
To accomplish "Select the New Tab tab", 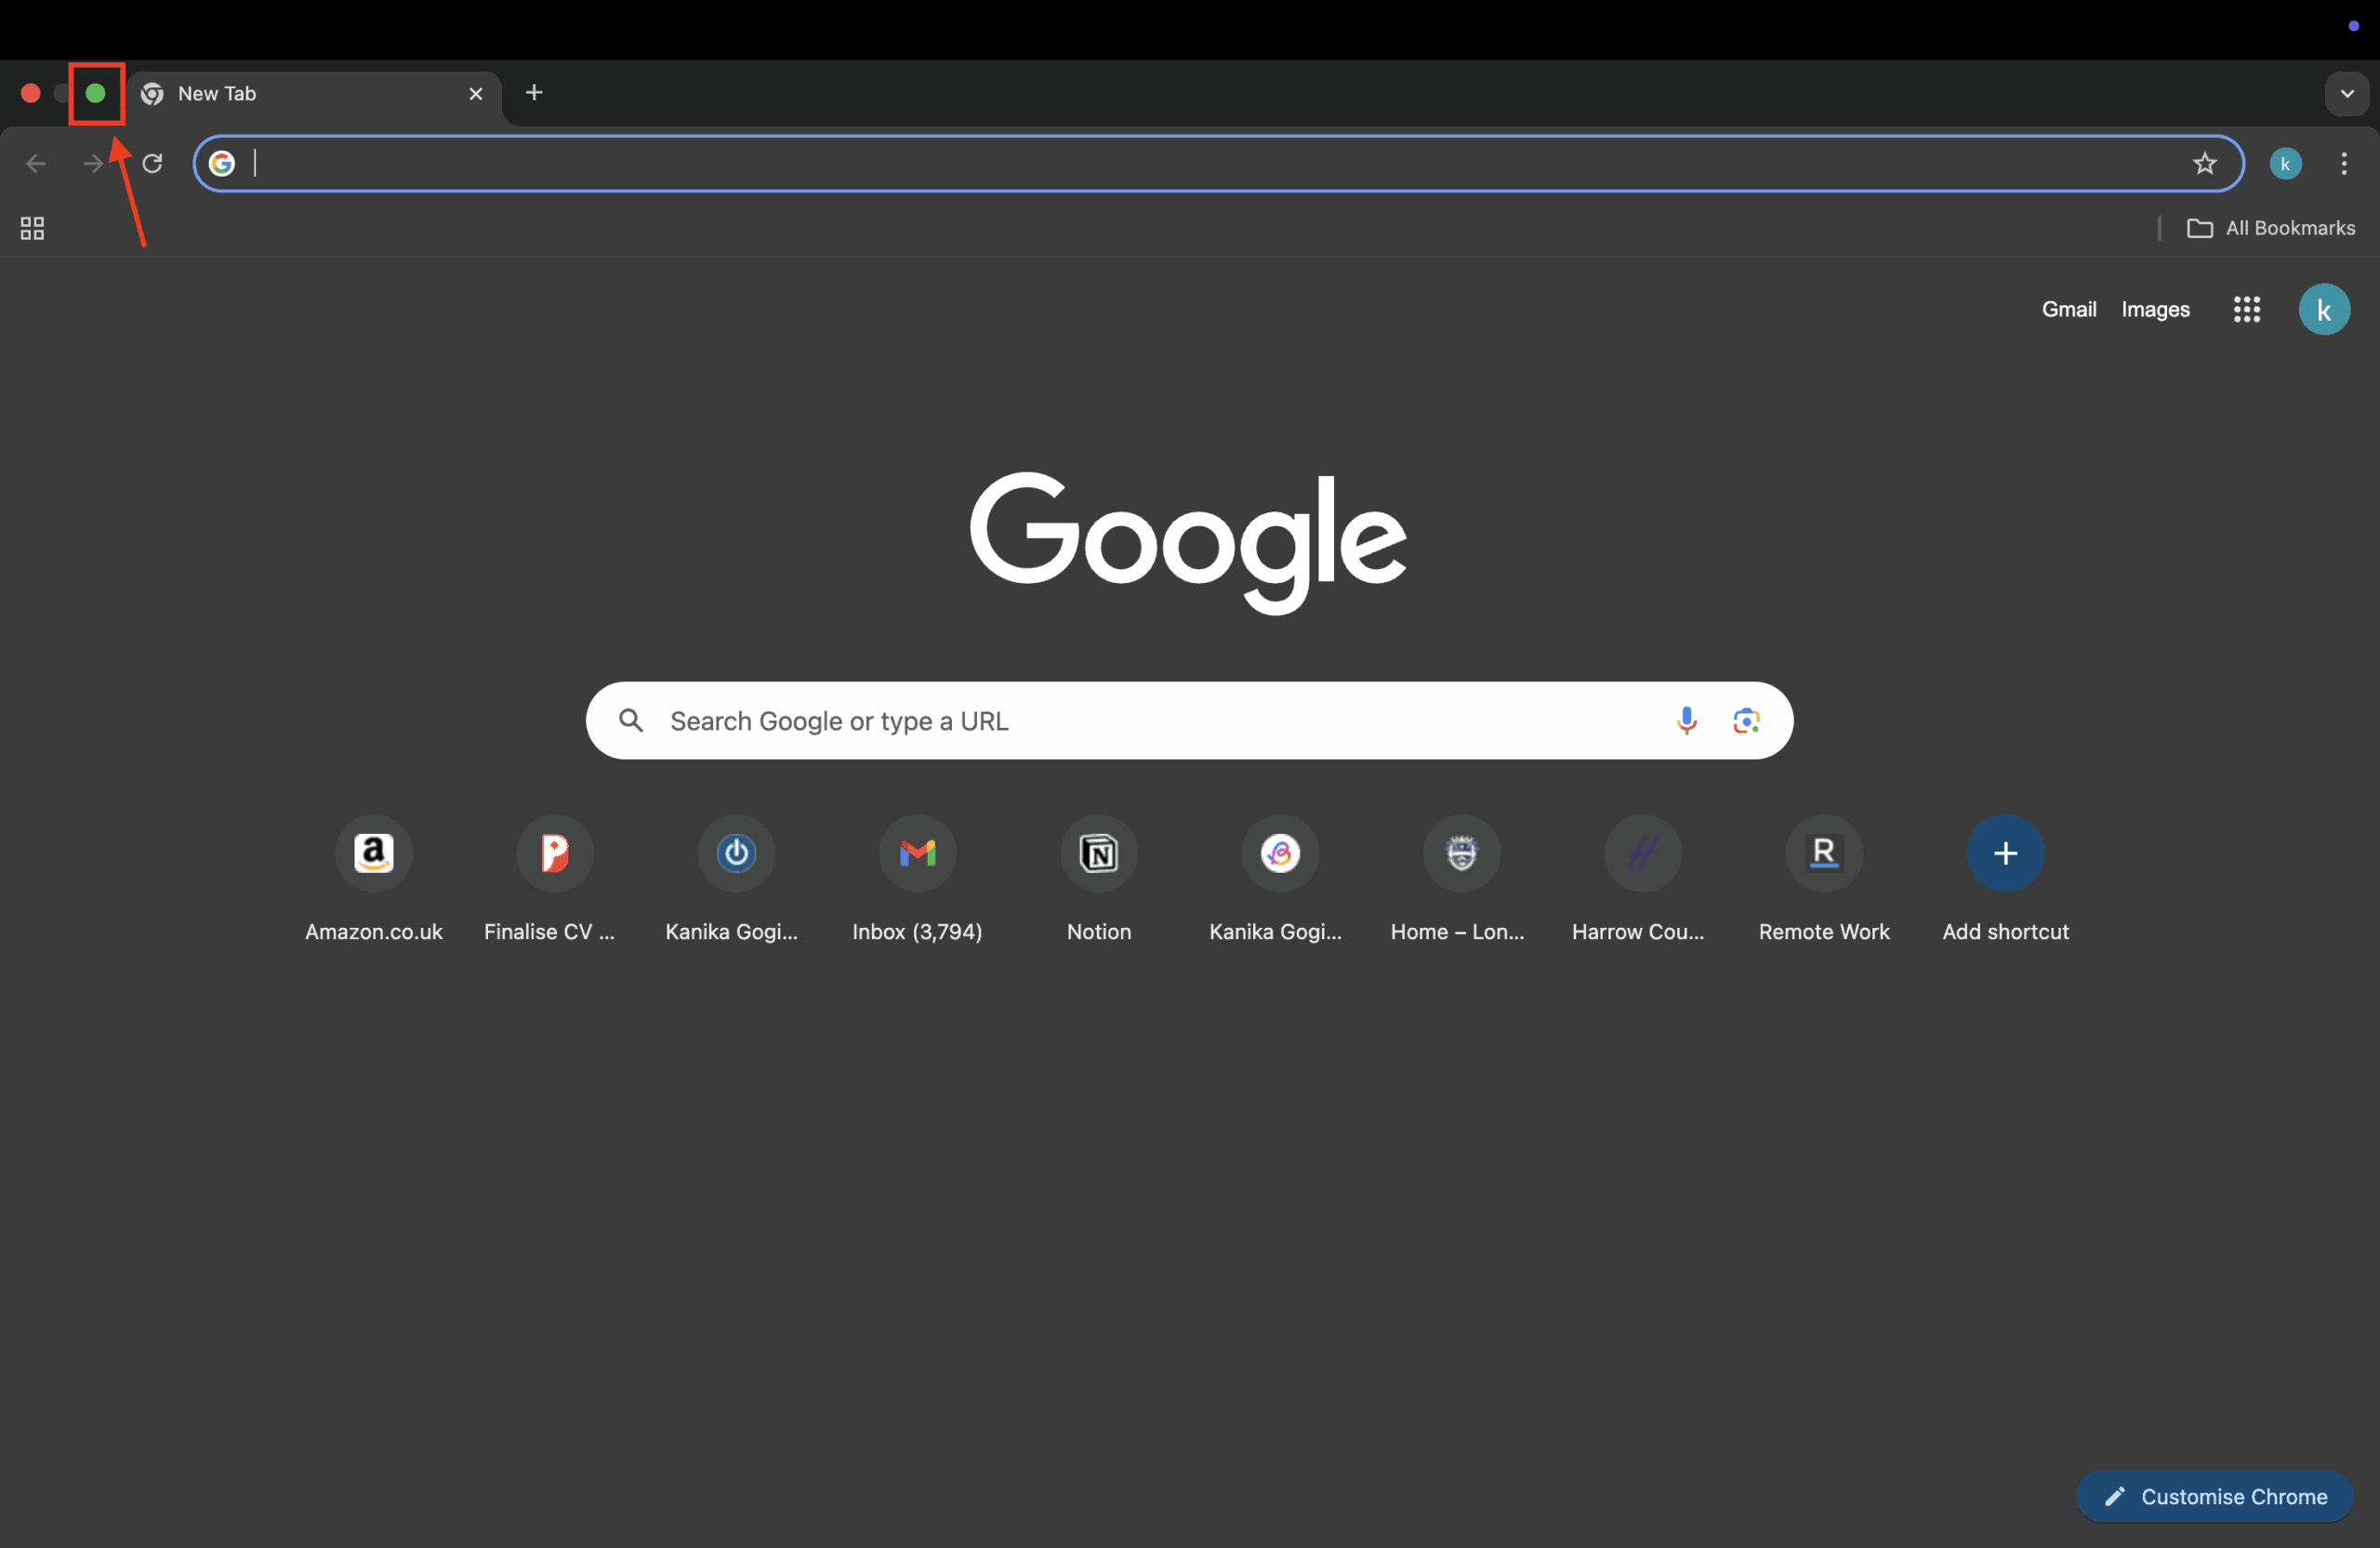I will coord(300,94).
